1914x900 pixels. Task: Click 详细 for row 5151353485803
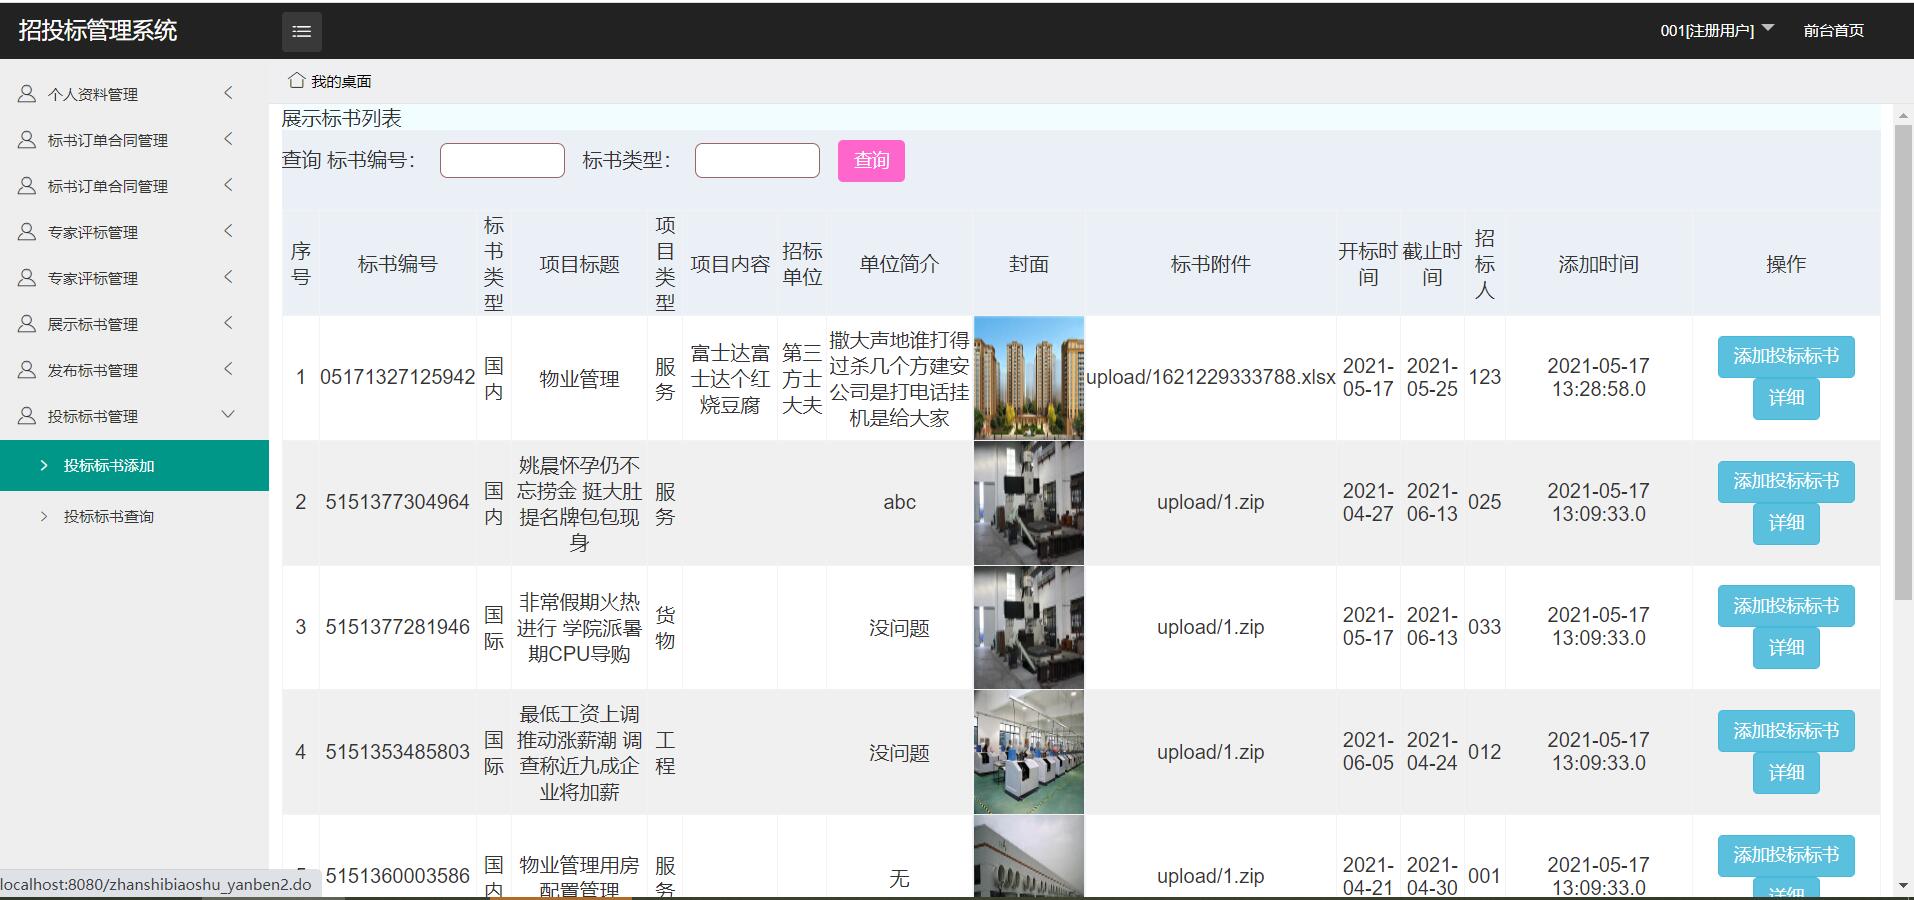click(1786, 773)
